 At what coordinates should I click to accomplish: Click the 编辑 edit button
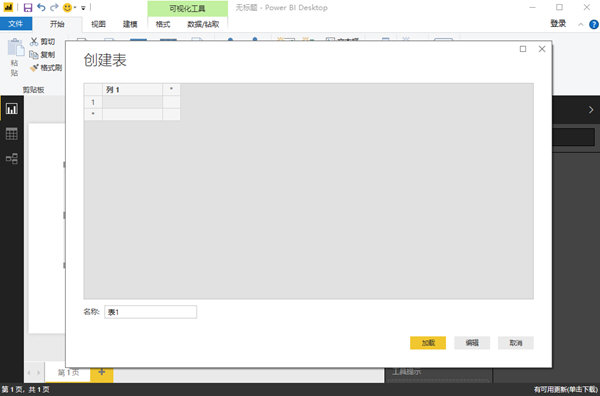click(x=472, y=343)
